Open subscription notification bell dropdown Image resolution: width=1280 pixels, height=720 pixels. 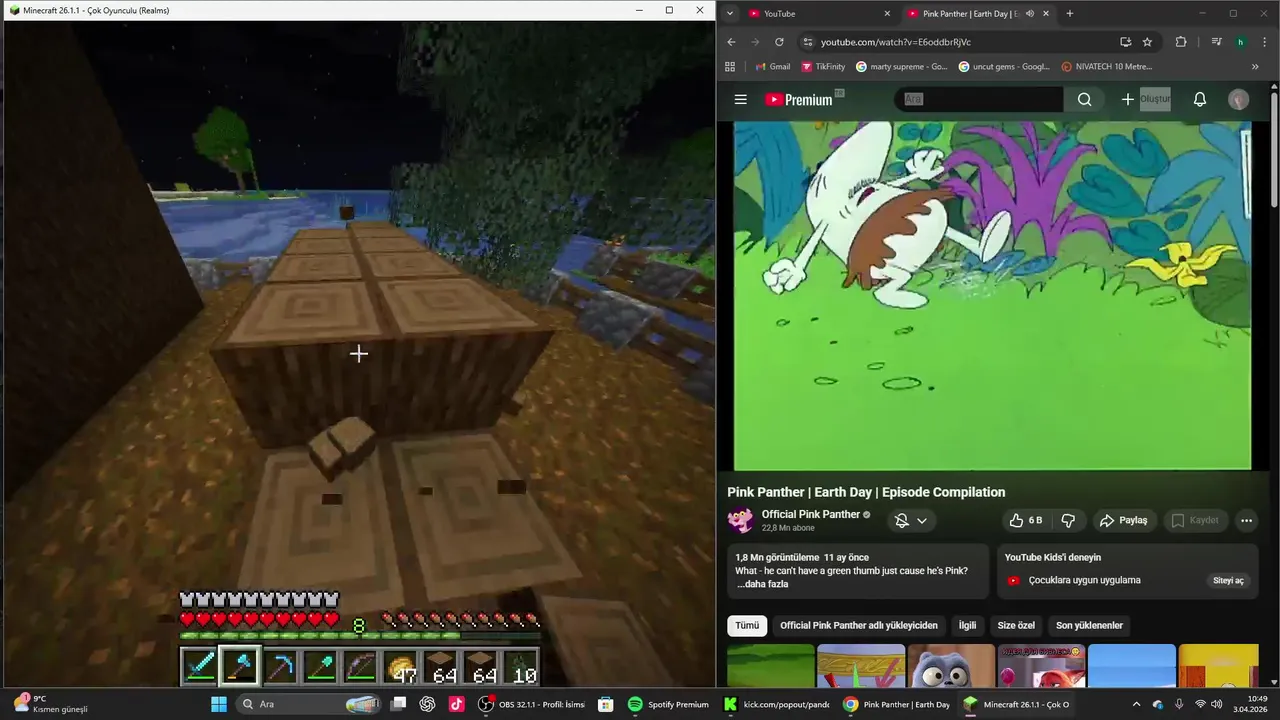[910, 520]
